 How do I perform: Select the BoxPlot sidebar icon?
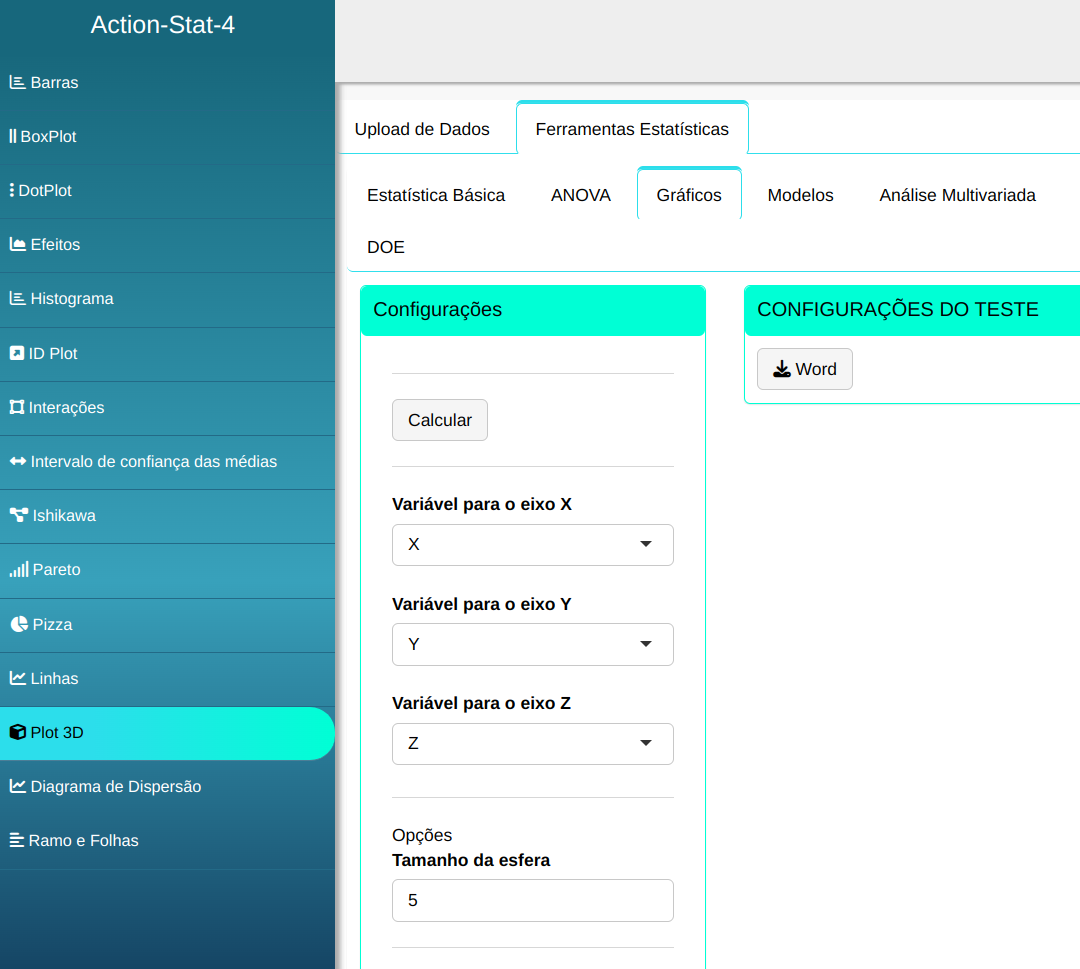[x=13, y=137]
